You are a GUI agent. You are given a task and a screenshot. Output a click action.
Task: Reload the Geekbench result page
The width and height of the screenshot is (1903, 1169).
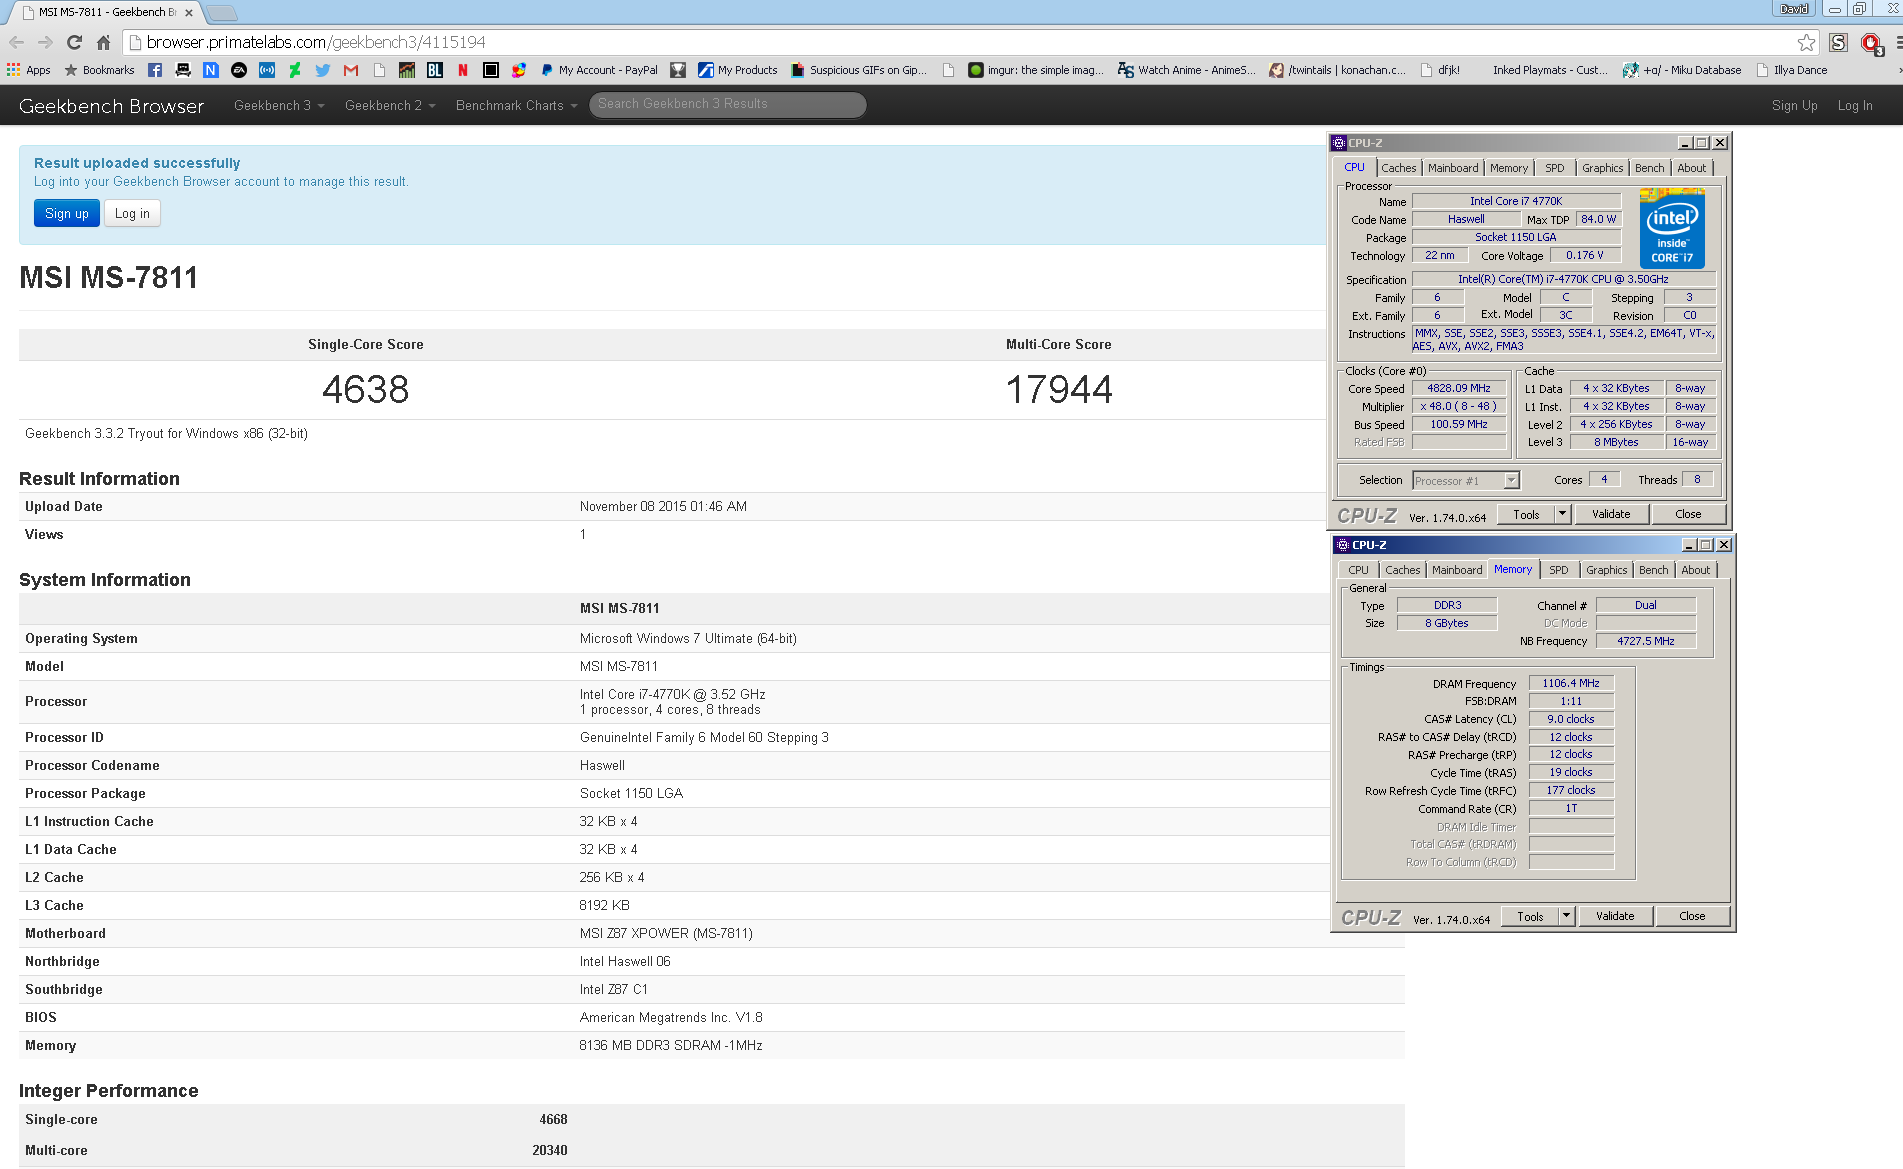point(74,42)
